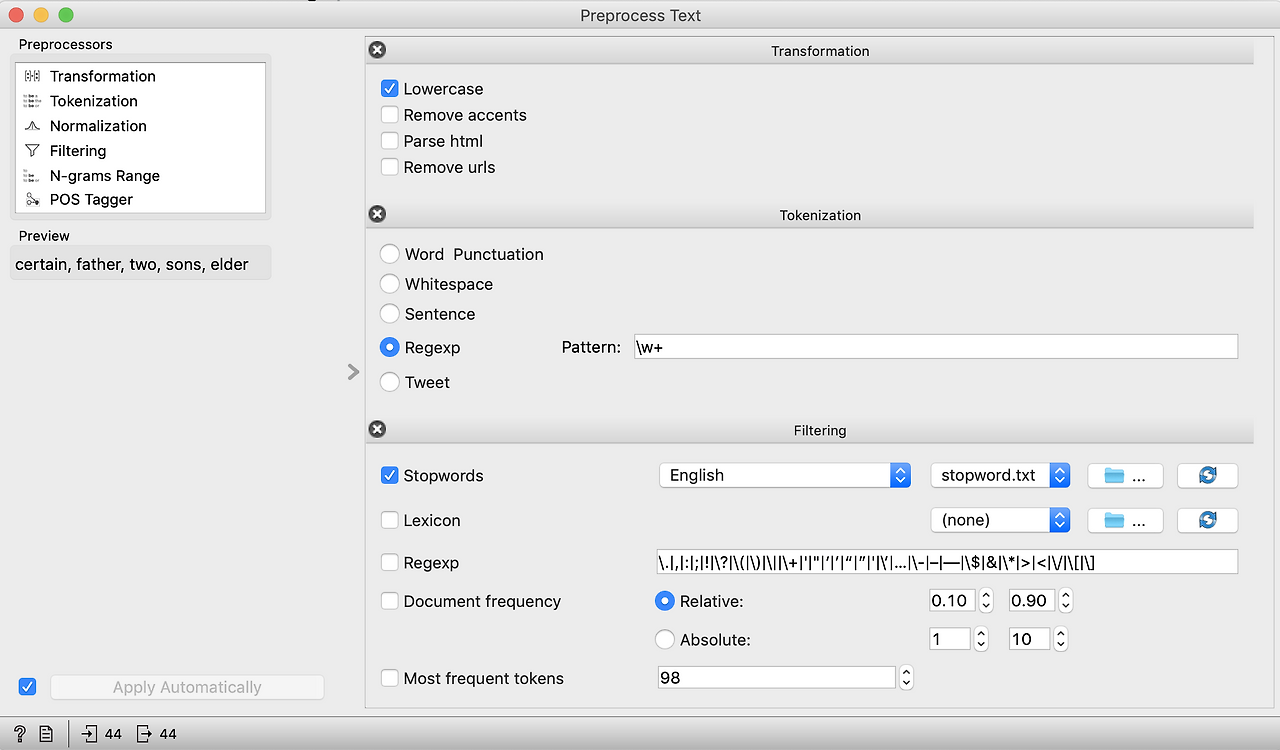Click preview text 'certain, father, two, sons, elder'
This screenshot has width=1280, height=750.
(132, 265)
